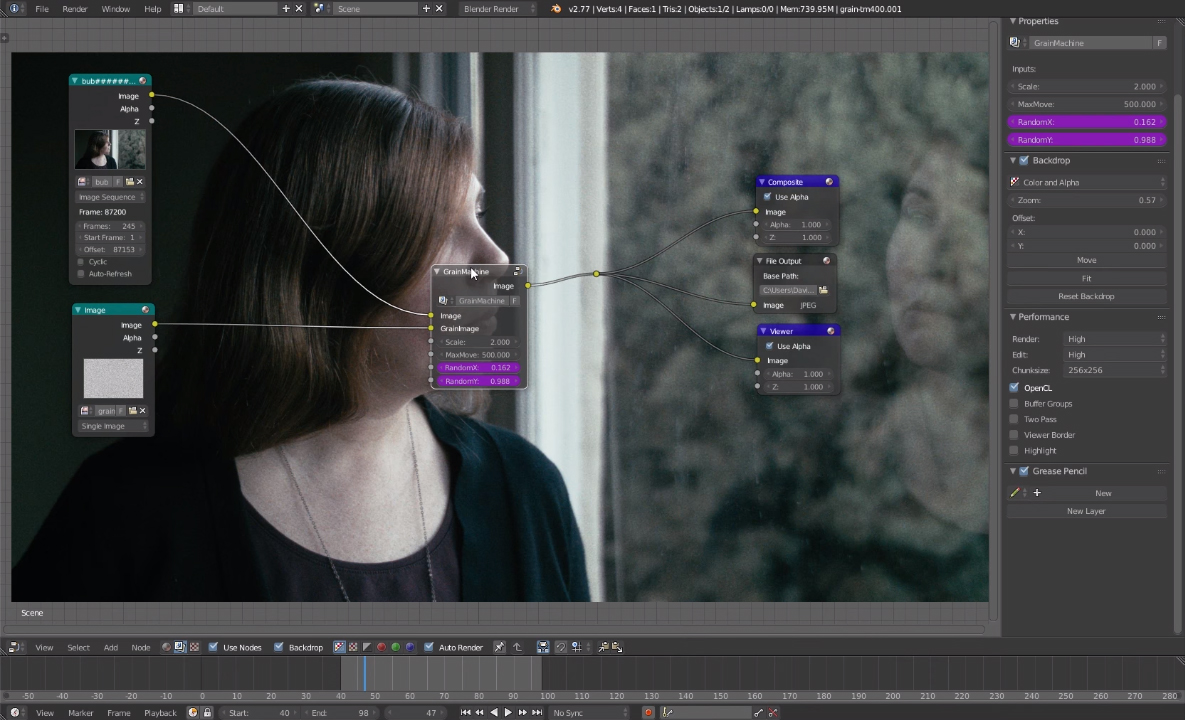Open the Node menu in the node editor

(x=140, y=647)
